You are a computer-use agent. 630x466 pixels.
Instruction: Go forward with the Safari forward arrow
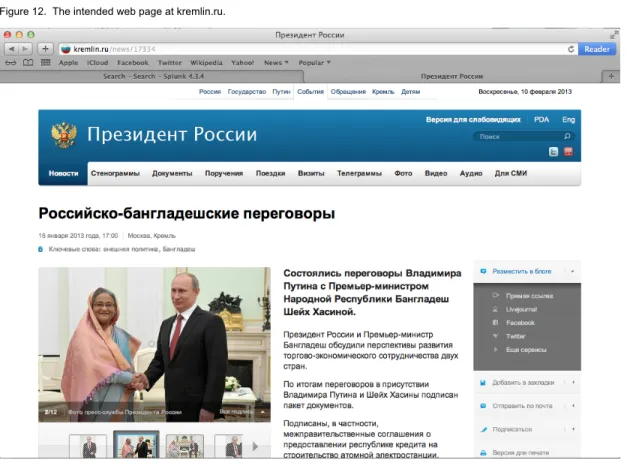click(25, 49)
